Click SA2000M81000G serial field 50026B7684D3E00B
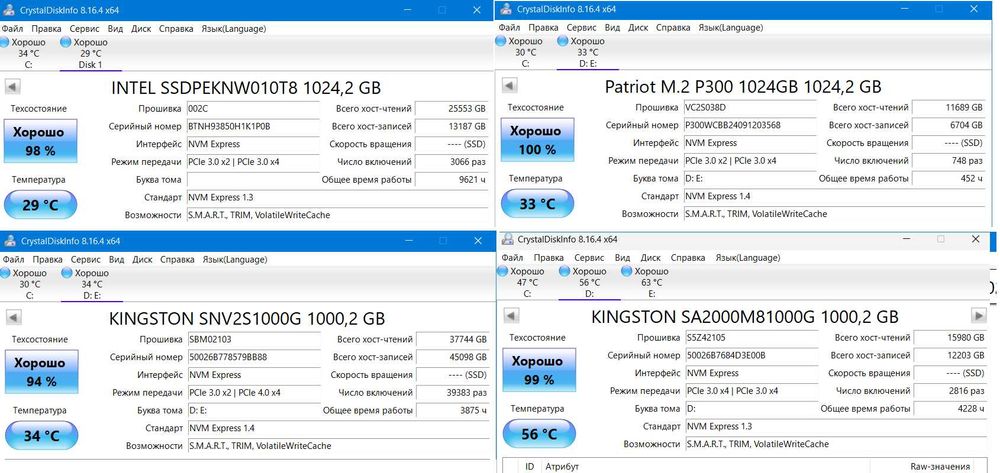Screen dimensions: 1000x473 (x=751, y=355)
